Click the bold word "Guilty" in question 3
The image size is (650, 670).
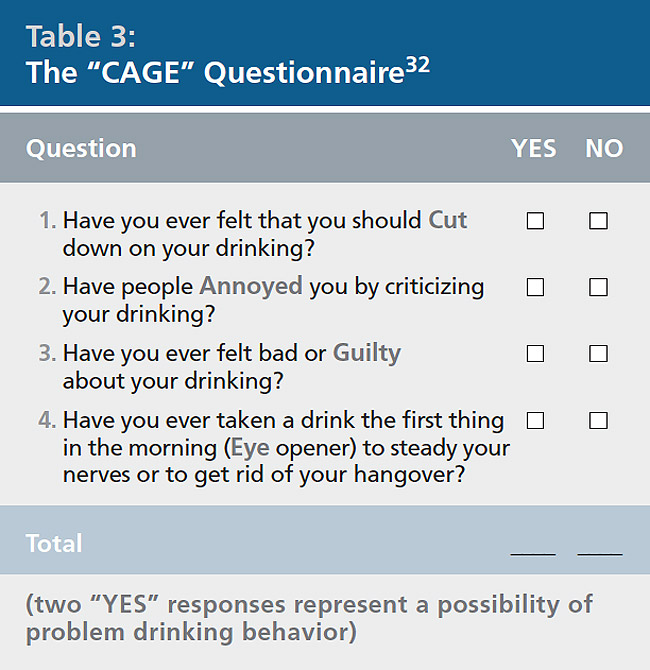(x=366, y=353)
